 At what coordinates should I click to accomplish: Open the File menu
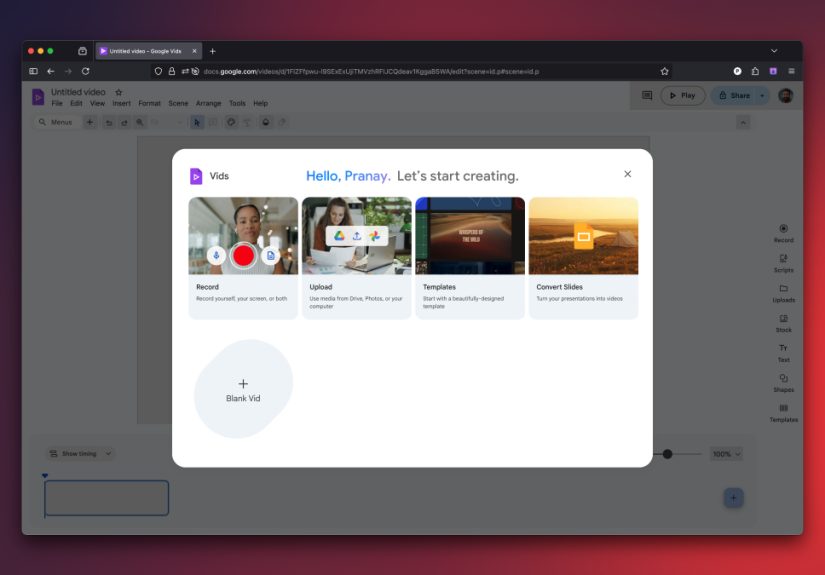(x=57, y=103)
